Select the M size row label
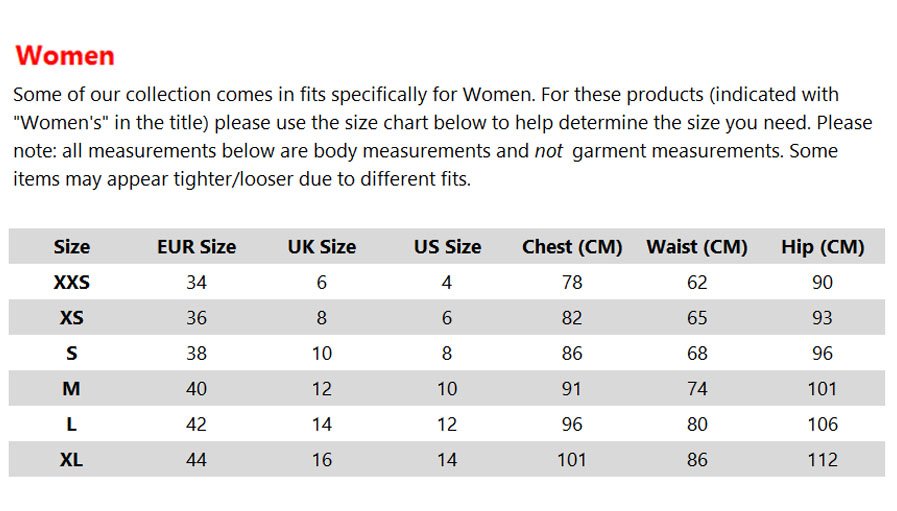Viewport: 897px width, 511px height. point(72,389)
